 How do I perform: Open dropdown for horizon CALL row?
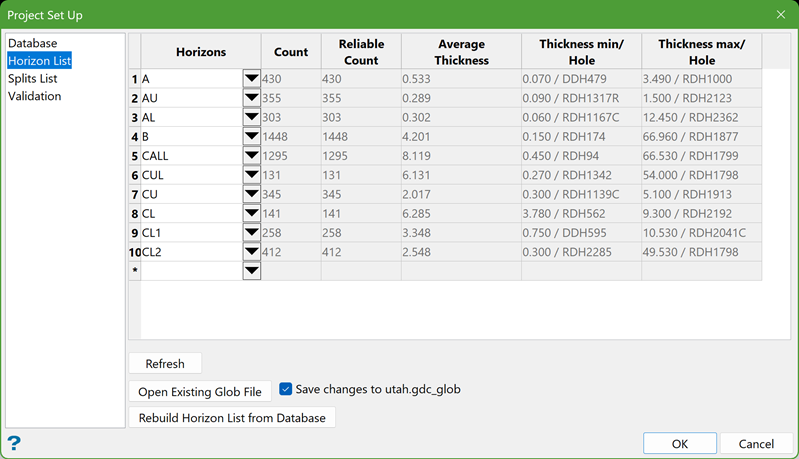[x=252, y=156]
